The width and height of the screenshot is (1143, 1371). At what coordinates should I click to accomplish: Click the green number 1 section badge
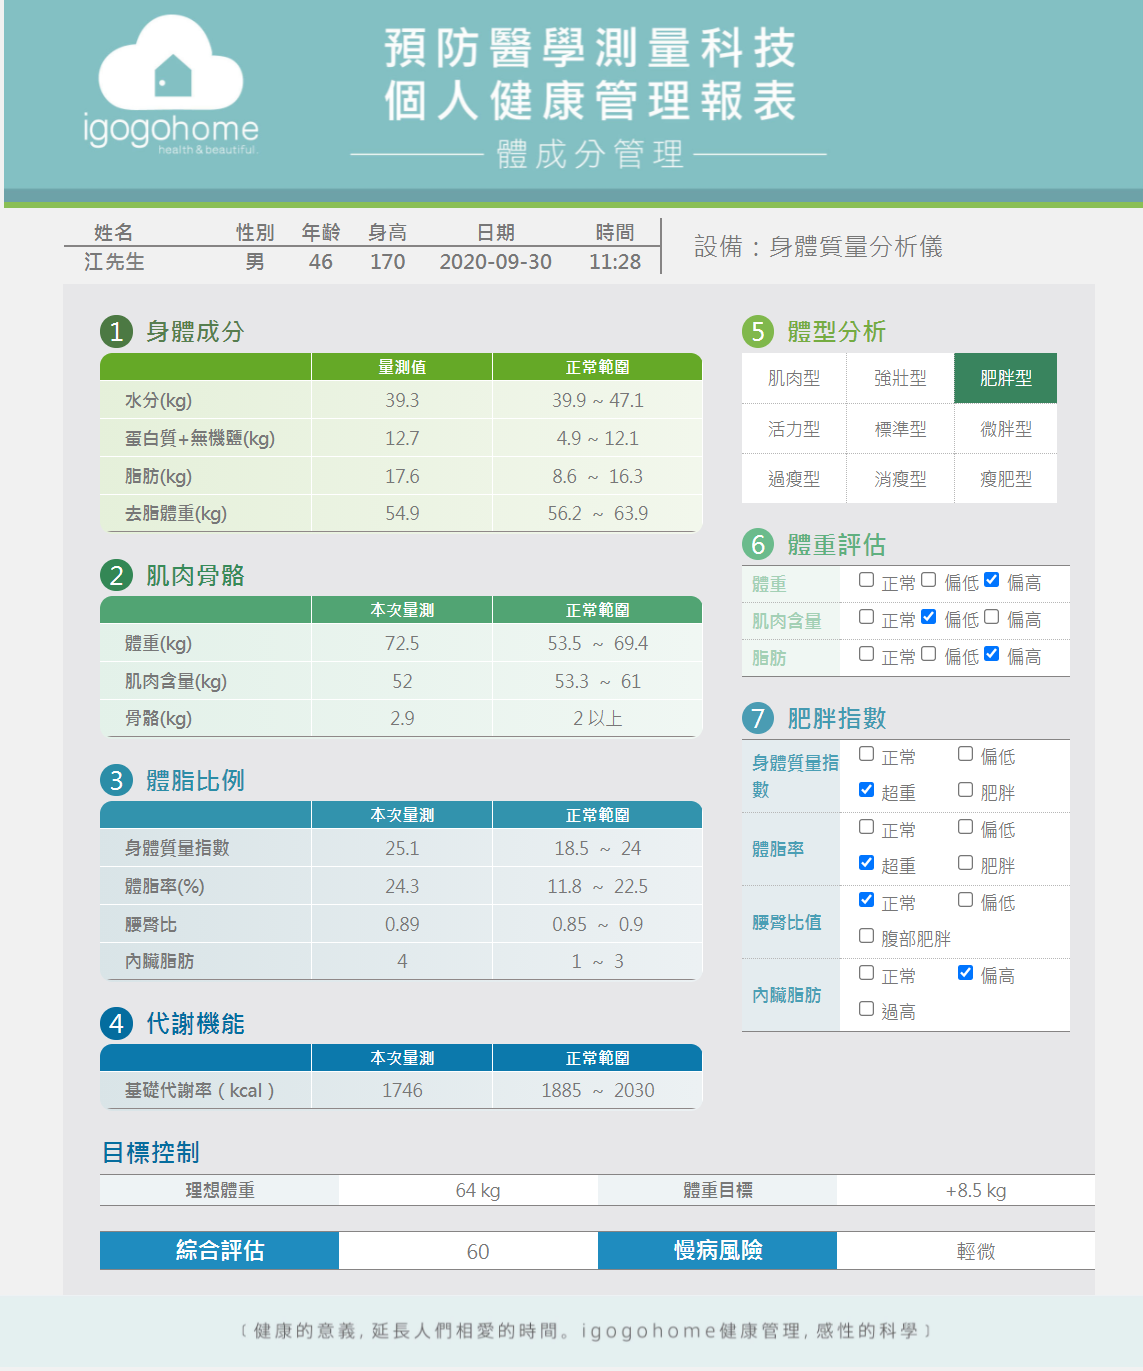pyautogui.click(x=116, y=332)
